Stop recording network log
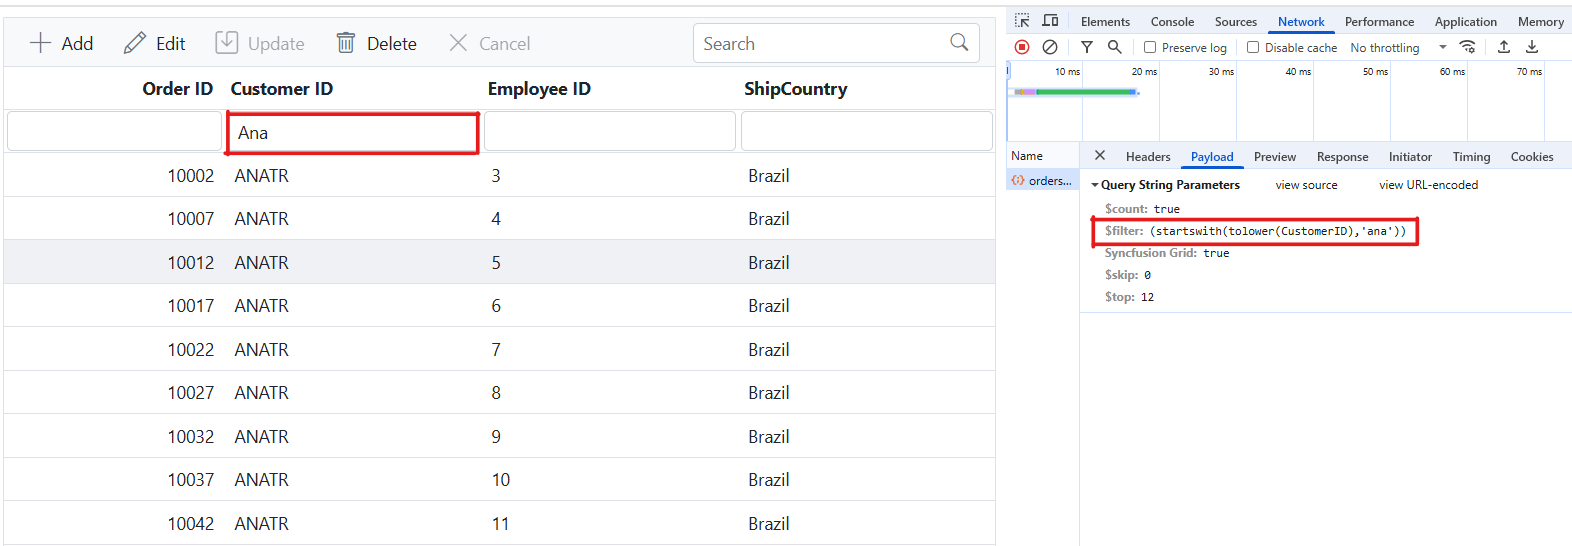The width and height of the screenshot is (1572, 546). click(1022, 47)
